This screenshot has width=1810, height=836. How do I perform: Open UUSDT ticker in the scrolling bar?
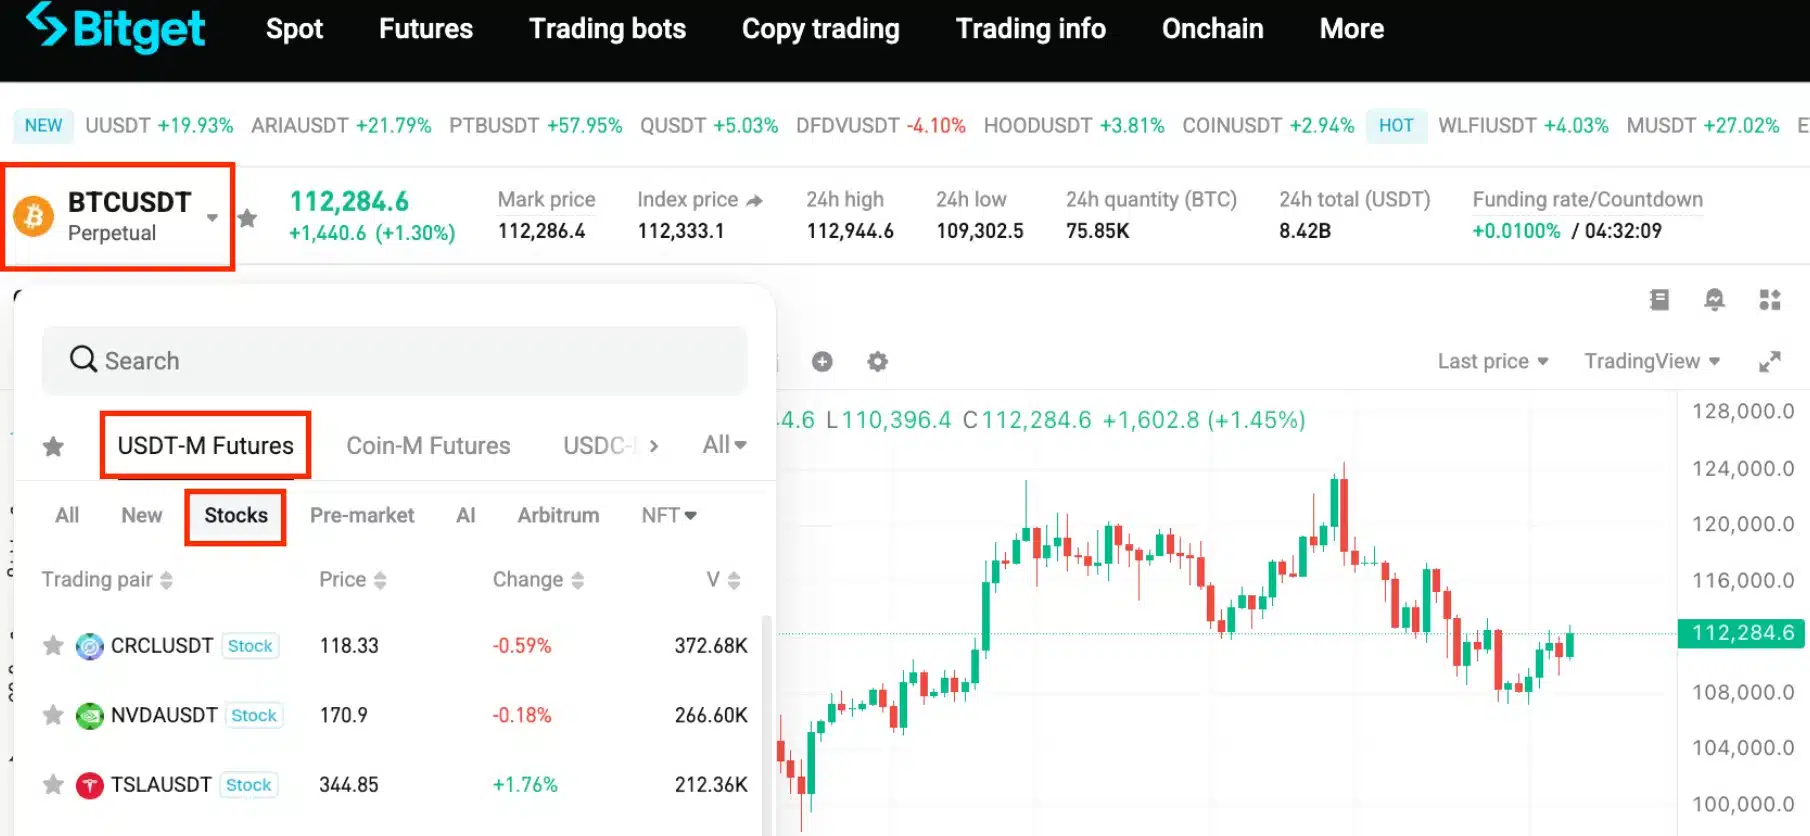click(159, 126)
